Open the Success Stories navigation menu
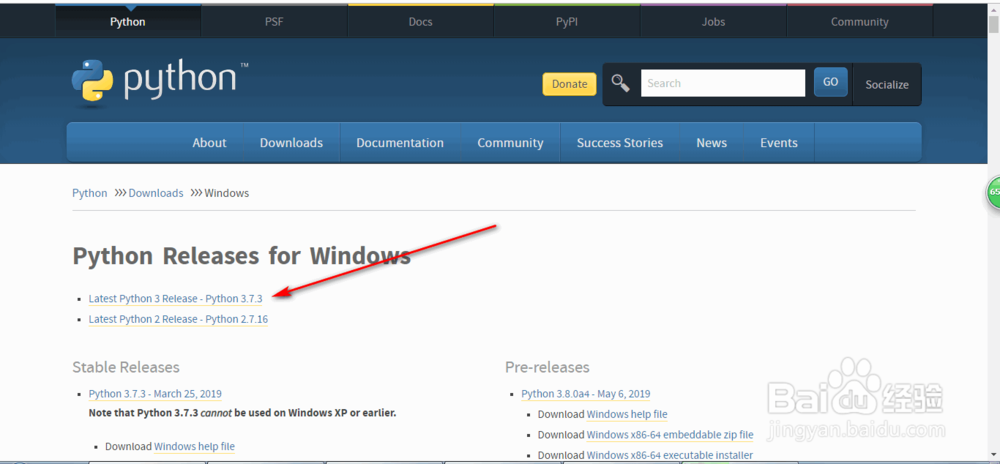The height and width of the screenshot is (464, 1000). click(620, 143)
